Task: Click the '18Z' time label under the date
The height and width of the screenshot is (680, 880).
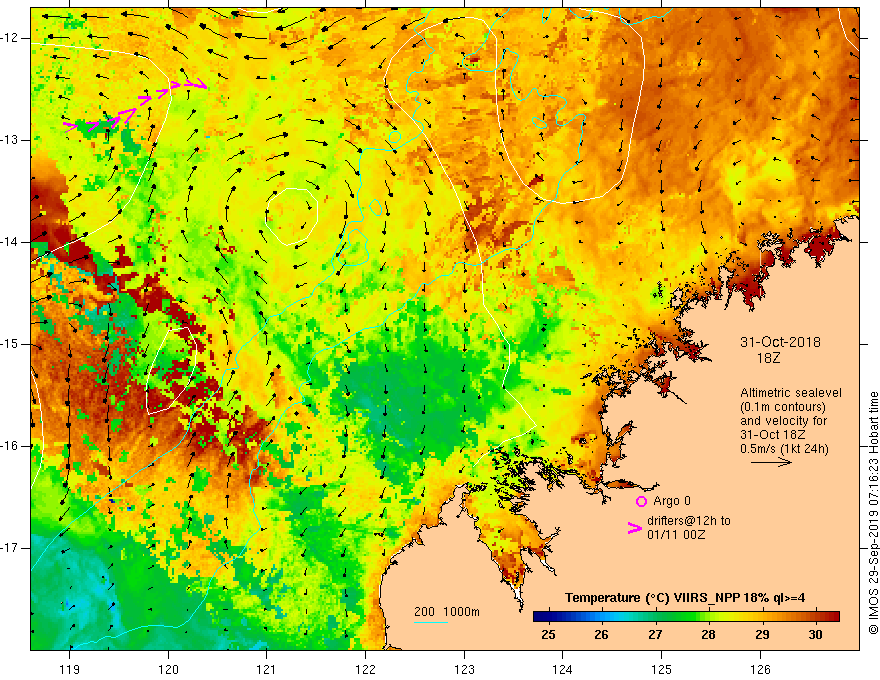Action: coord(768,358)
